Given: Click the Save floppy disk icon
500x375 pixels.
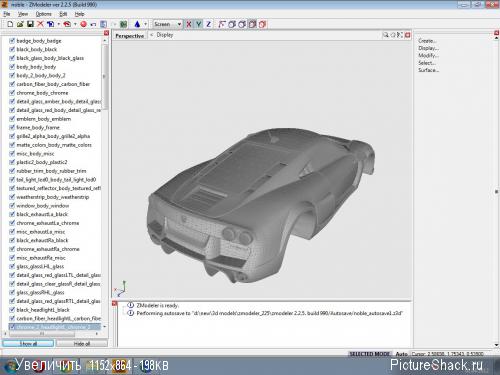Looking at the screenshot, I should [x=30, y=24].
